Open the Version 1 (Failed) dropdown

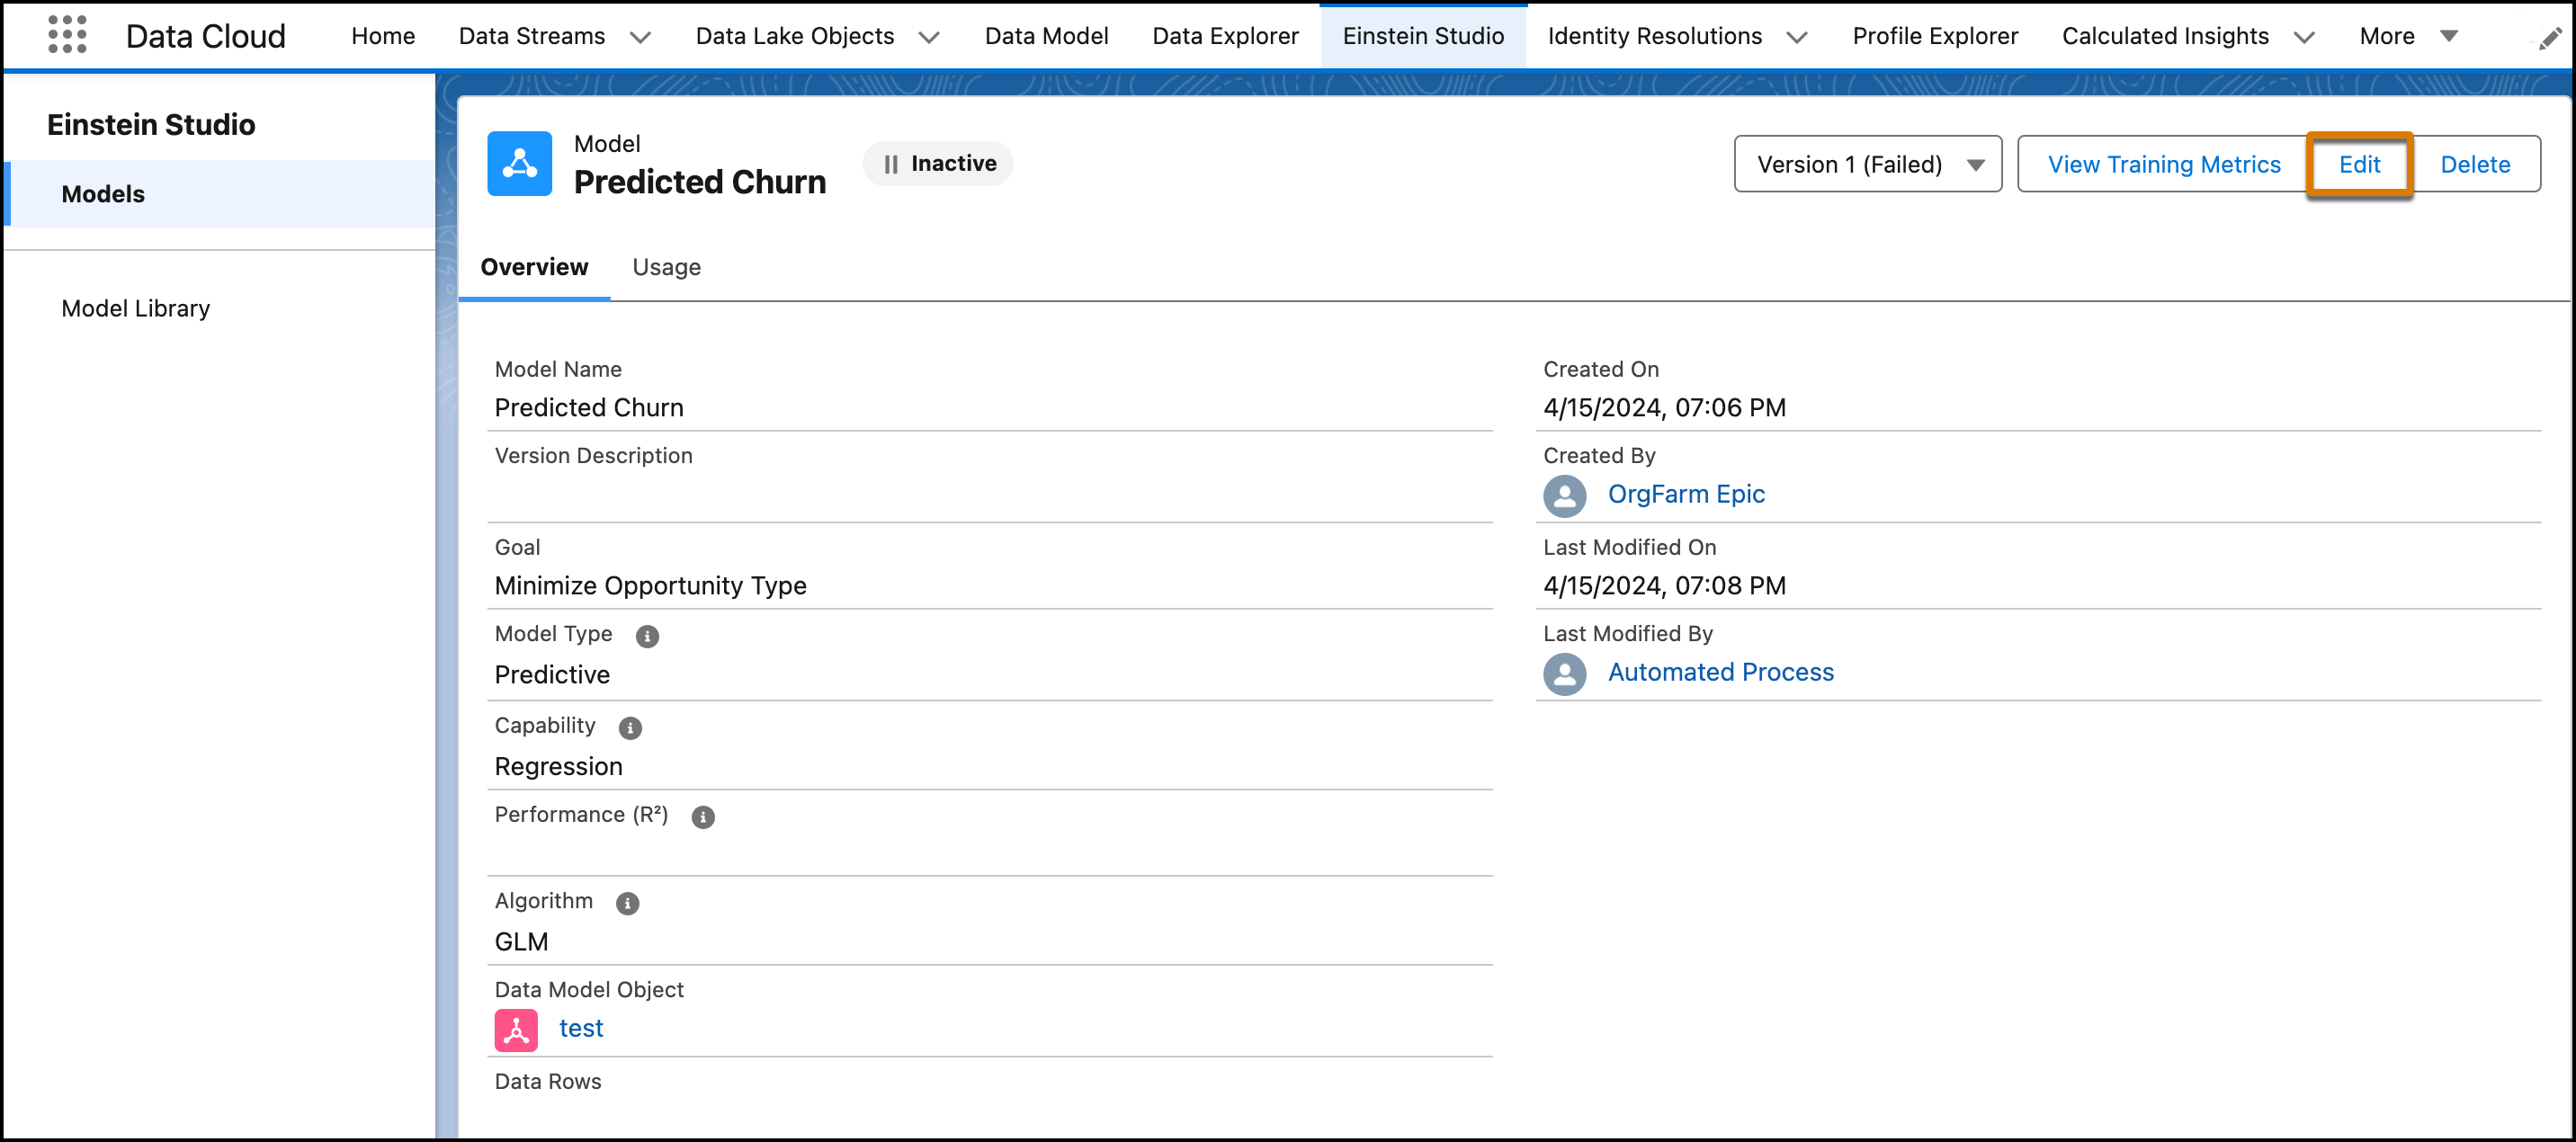1867,164
